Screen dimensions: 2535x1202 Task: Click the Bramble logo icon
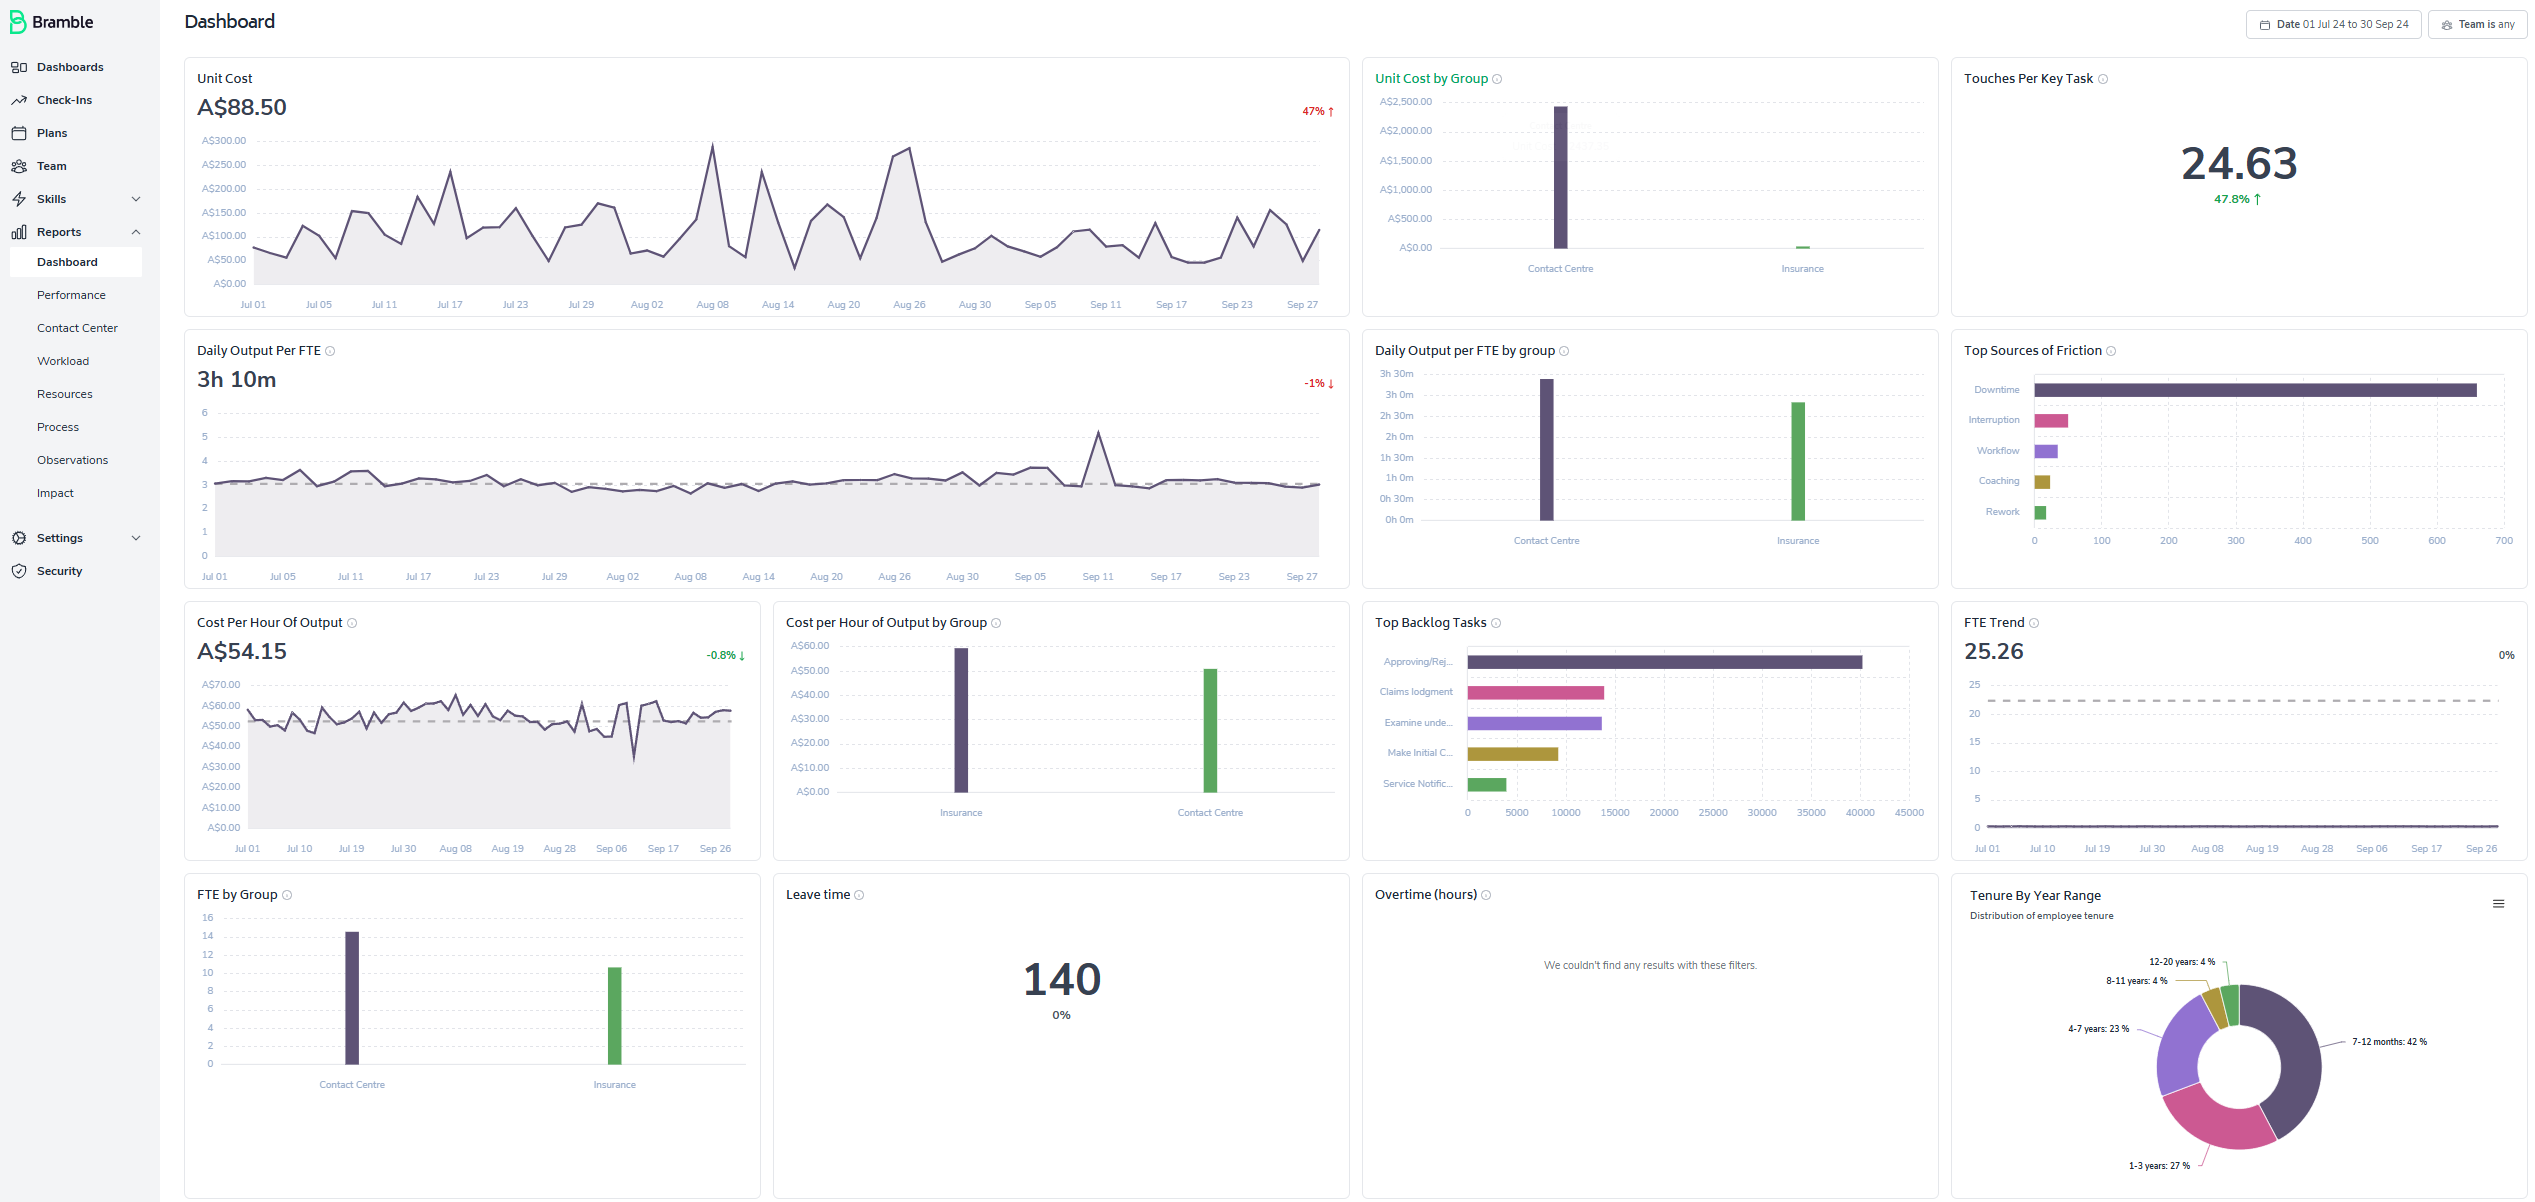[17, 22]
